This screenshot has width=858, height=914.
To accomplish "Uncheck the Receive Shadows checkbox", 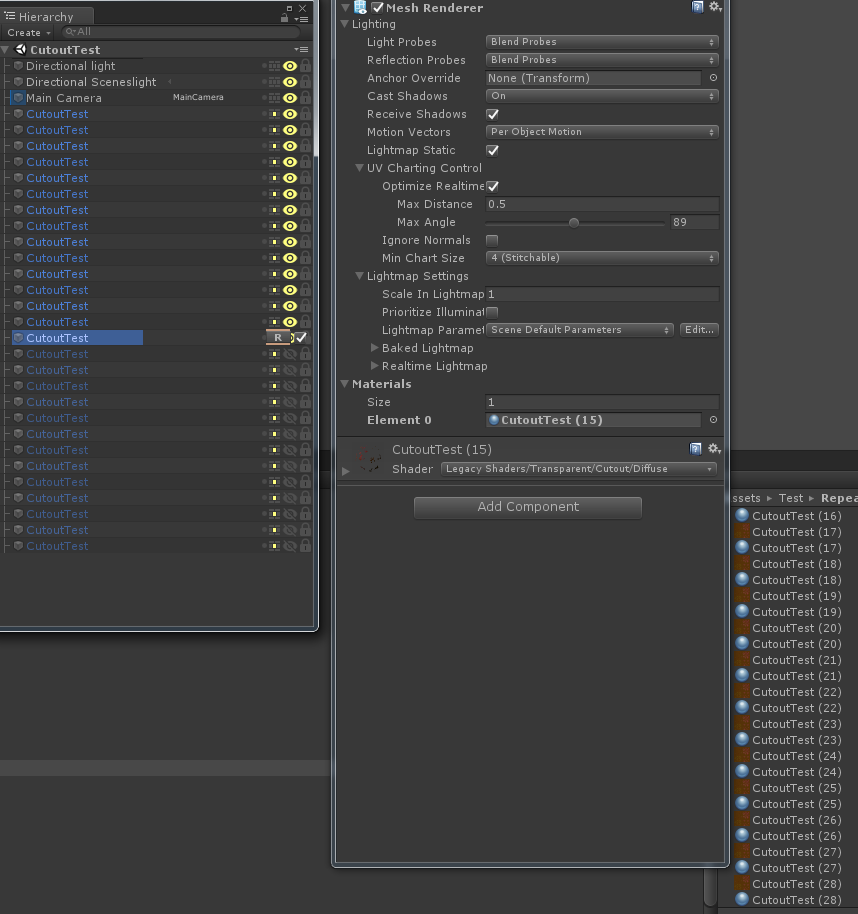I will (491, 114).
